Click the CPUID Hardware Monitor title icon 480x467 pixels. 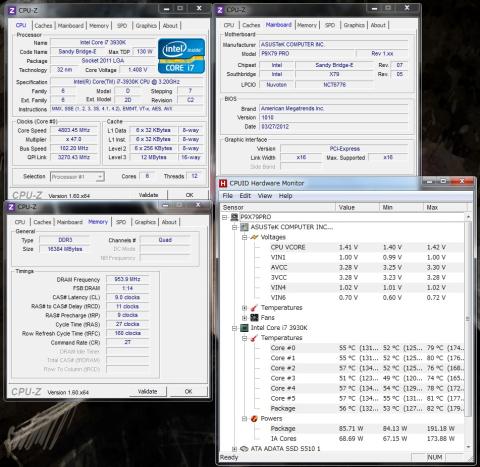[x=223, y=183]
